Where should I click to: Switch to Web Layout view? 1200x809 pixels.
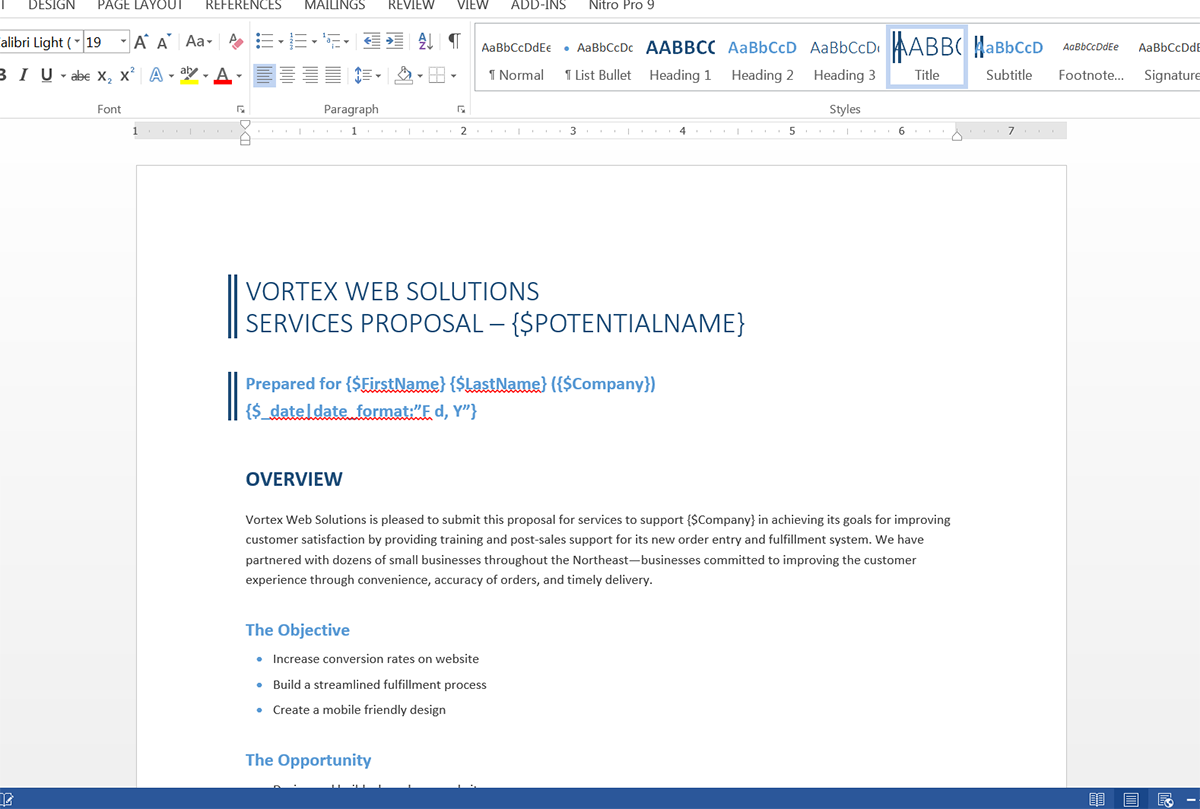[1165, 799]
